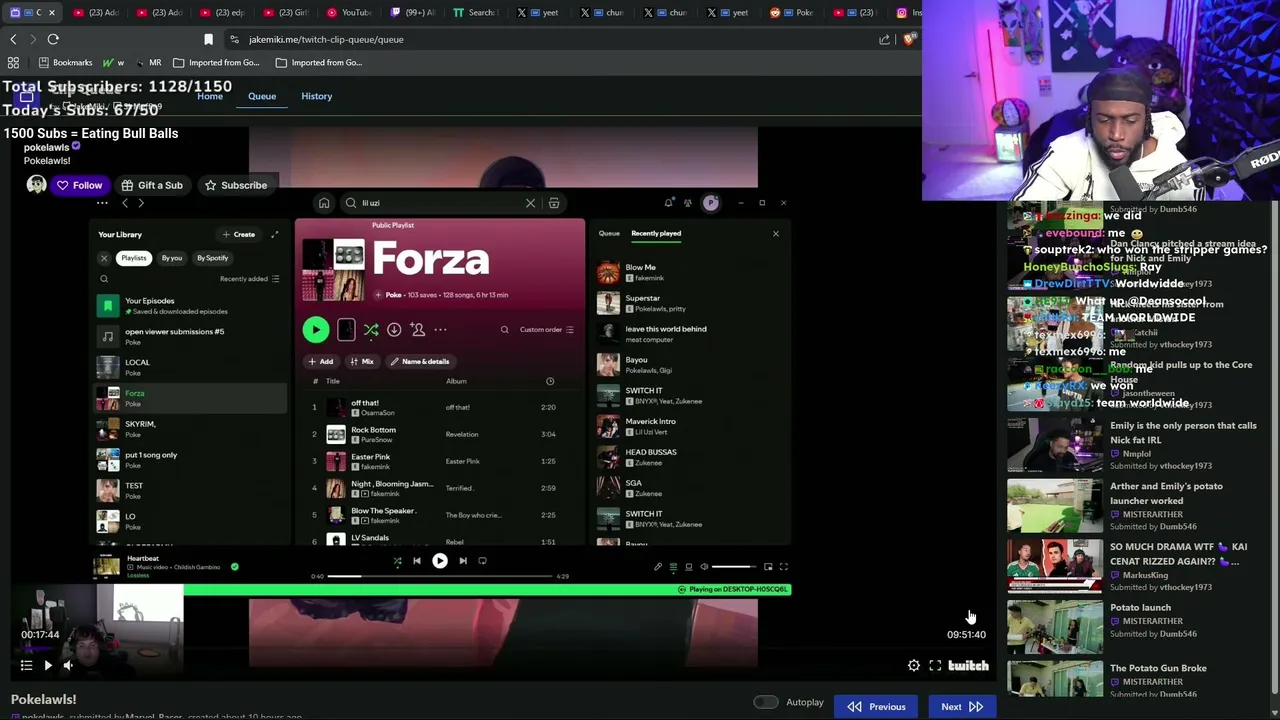Select the Playlists filter chip
This screenshot has width=1280, height=720.
coord(133,258)
